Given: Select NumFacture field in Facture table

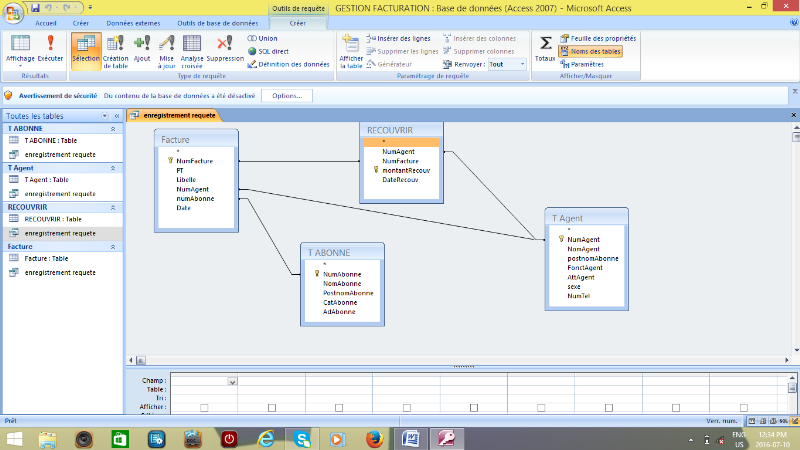Looking at the screenshot, I should click(x=194, y=160).
